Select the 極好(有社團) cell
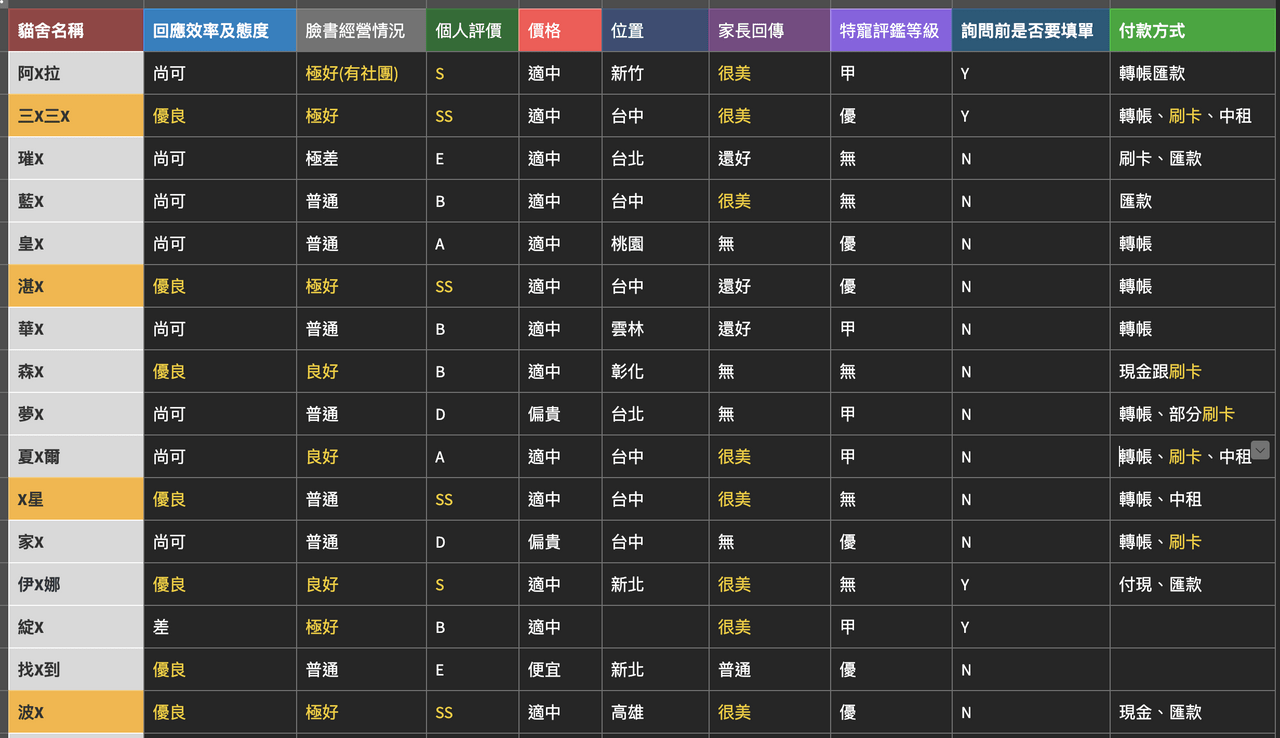This screenshot has width=1280, height=738. (361, 73)
